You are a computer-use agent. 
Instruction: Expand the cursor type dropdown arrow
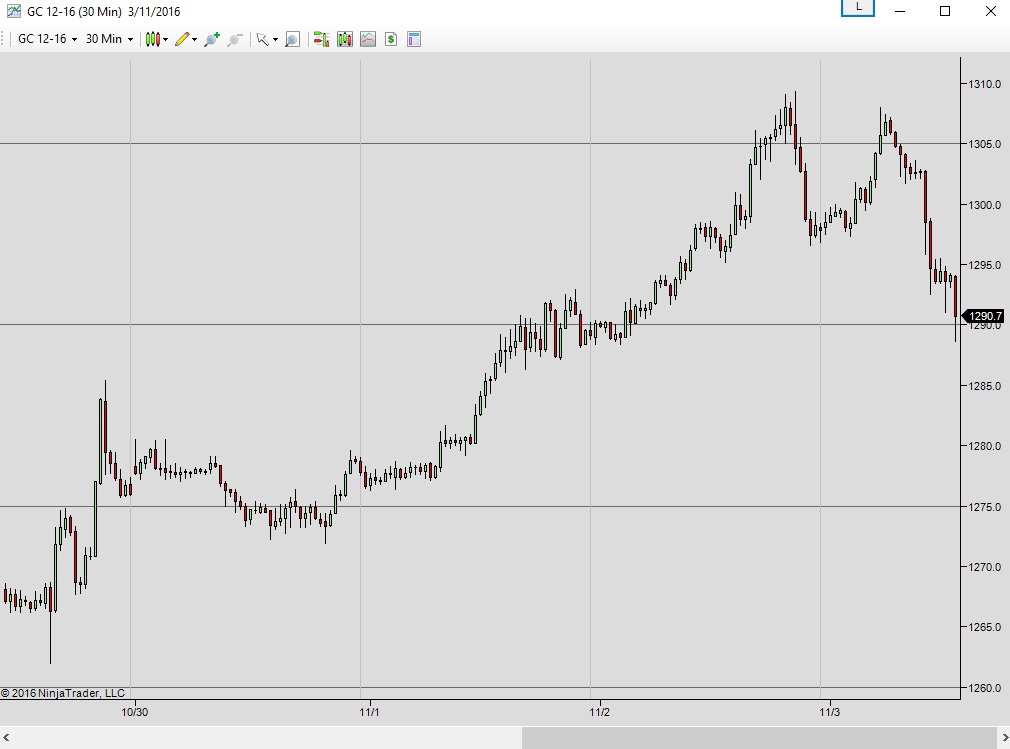point(276,40)
